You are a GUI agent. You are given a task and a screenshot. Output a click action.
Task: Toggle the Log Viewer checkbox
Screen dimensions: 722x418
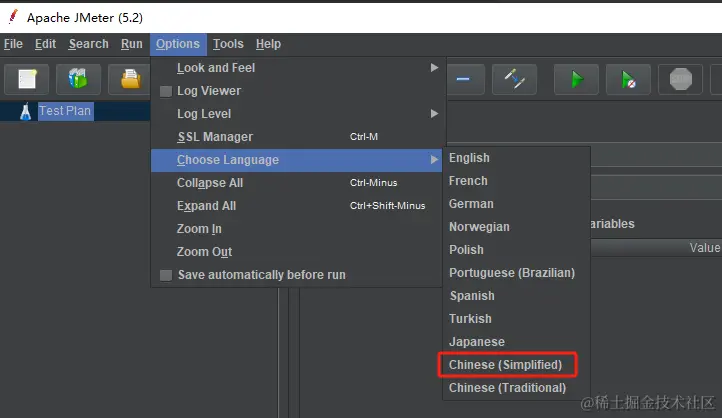(166, 91)
